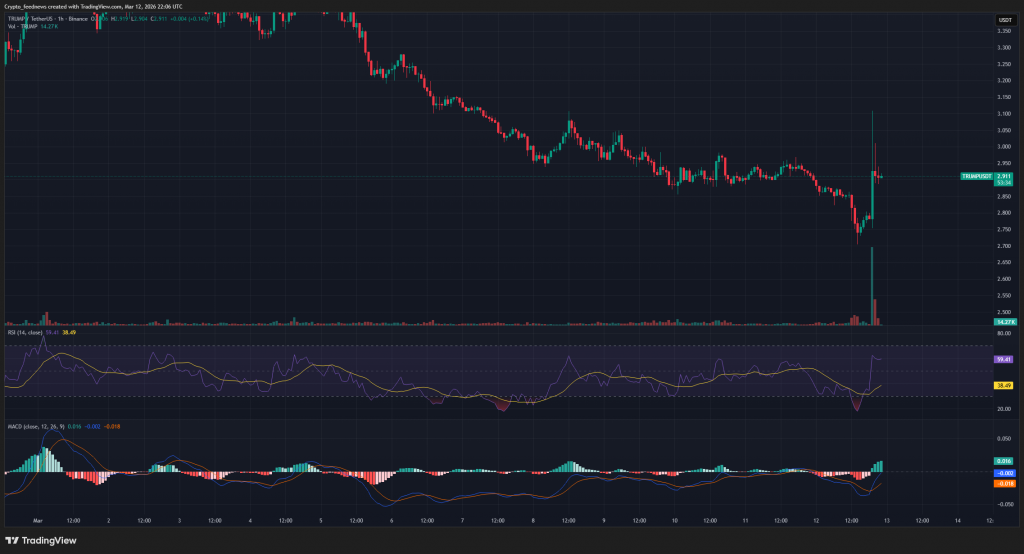Click the -0.050 label on the MACD scale
Viewport: 1024px width, 554px height.
[1004, 504]
